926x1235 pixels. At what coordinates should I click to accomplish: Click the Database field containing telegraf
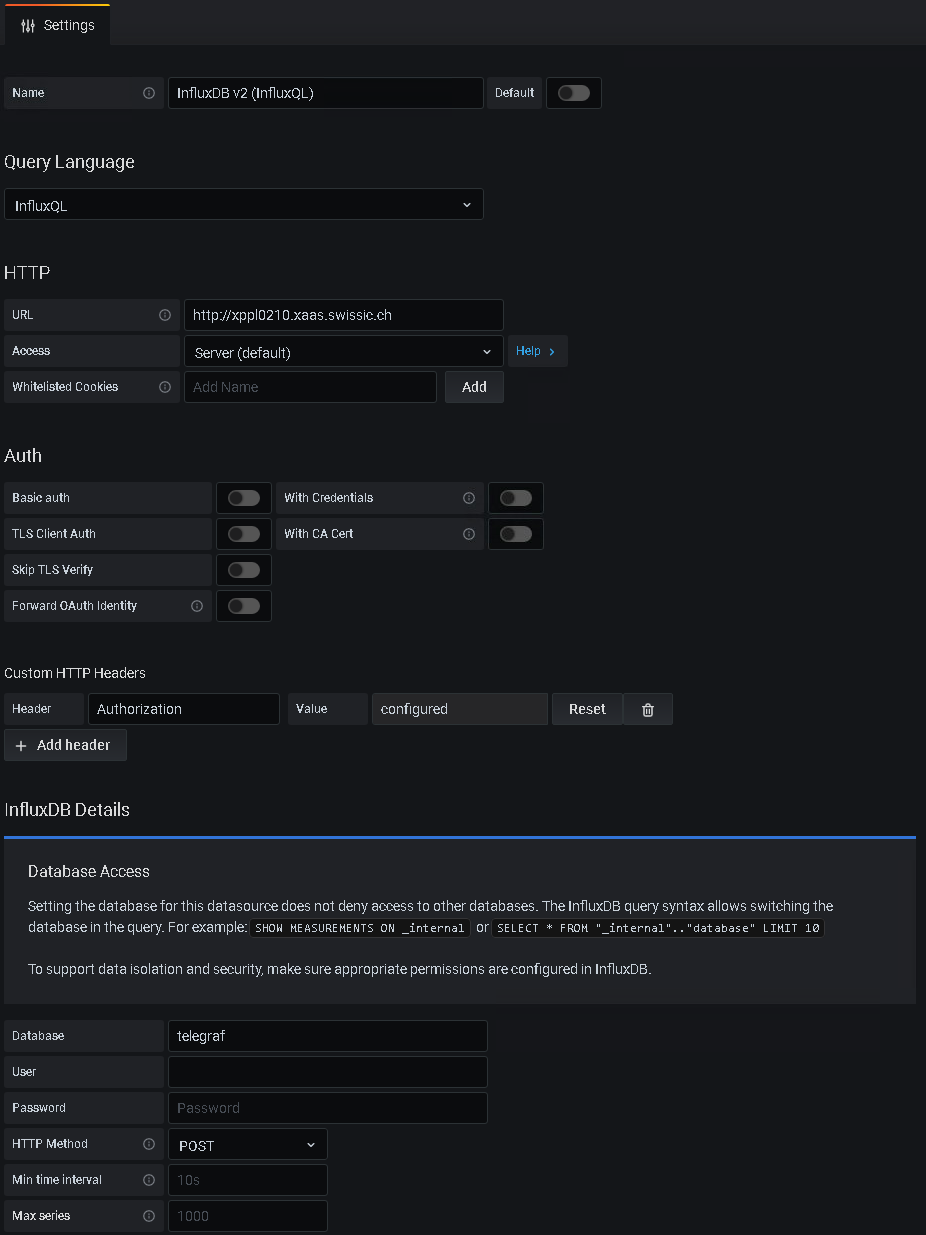pyautogui.click(x=328, y=1035)
